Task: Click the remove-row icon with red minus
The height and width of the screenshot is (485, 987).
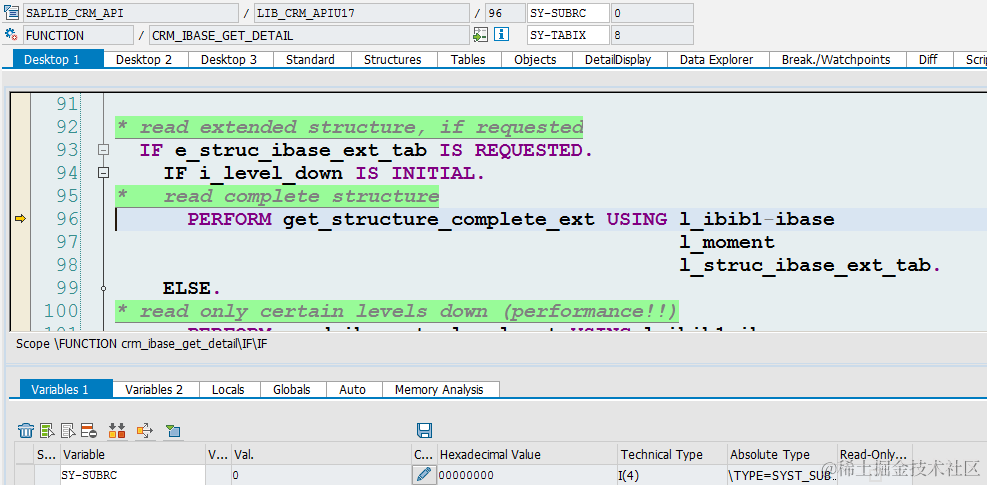Action: click(x=88, y=431)
